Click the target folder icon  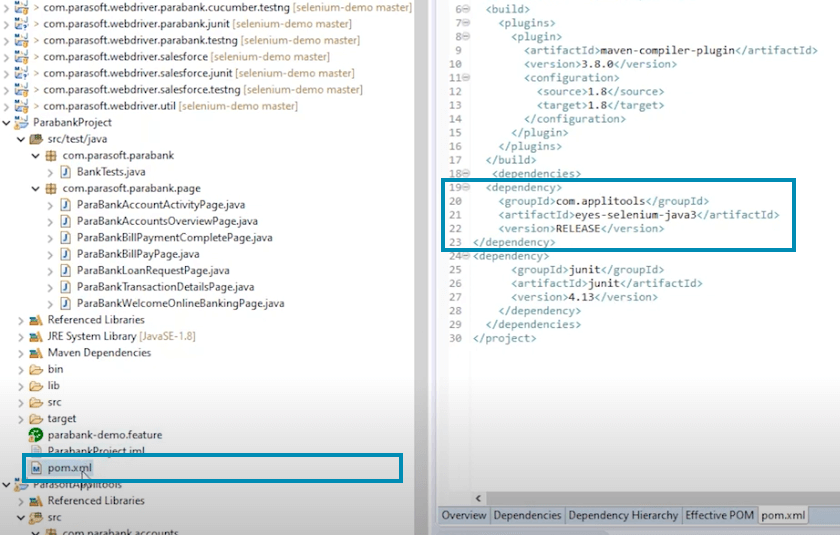click(37, 419)
